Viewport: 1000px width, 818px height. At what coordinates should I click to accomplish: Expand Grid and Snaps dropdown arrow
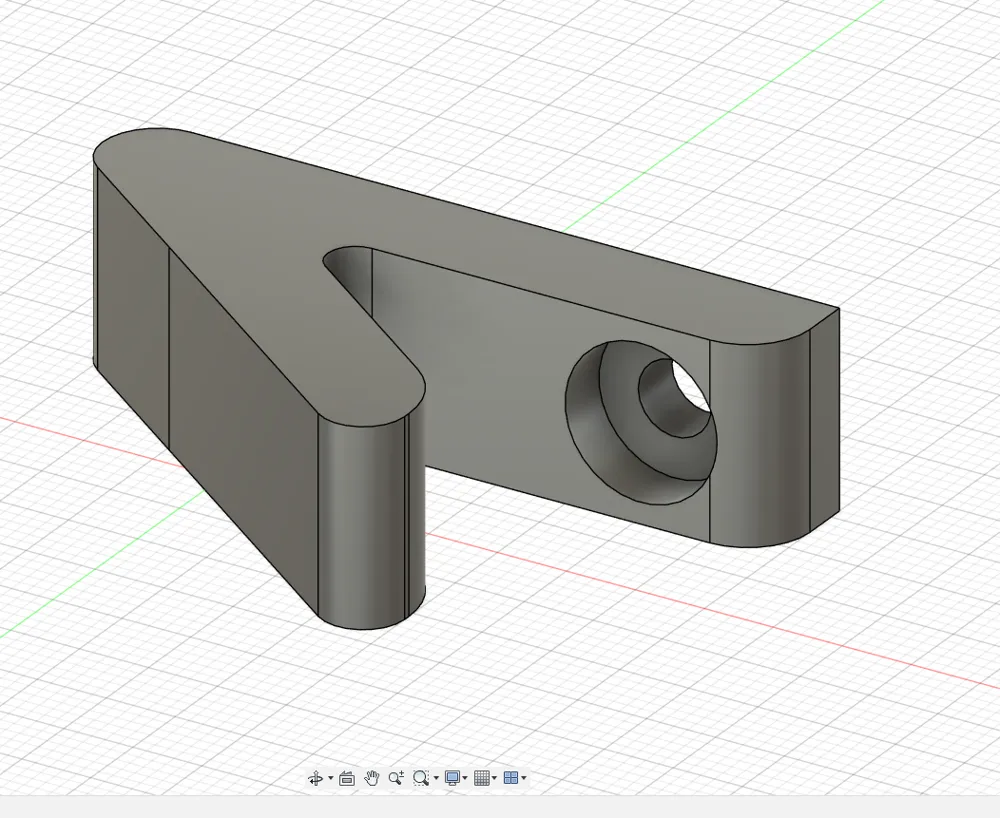coord(494,778)
